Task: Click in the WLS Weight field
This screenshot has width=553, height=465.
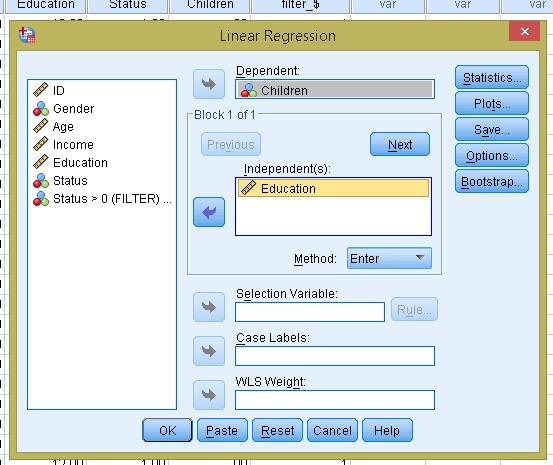Action: (335, 400)
